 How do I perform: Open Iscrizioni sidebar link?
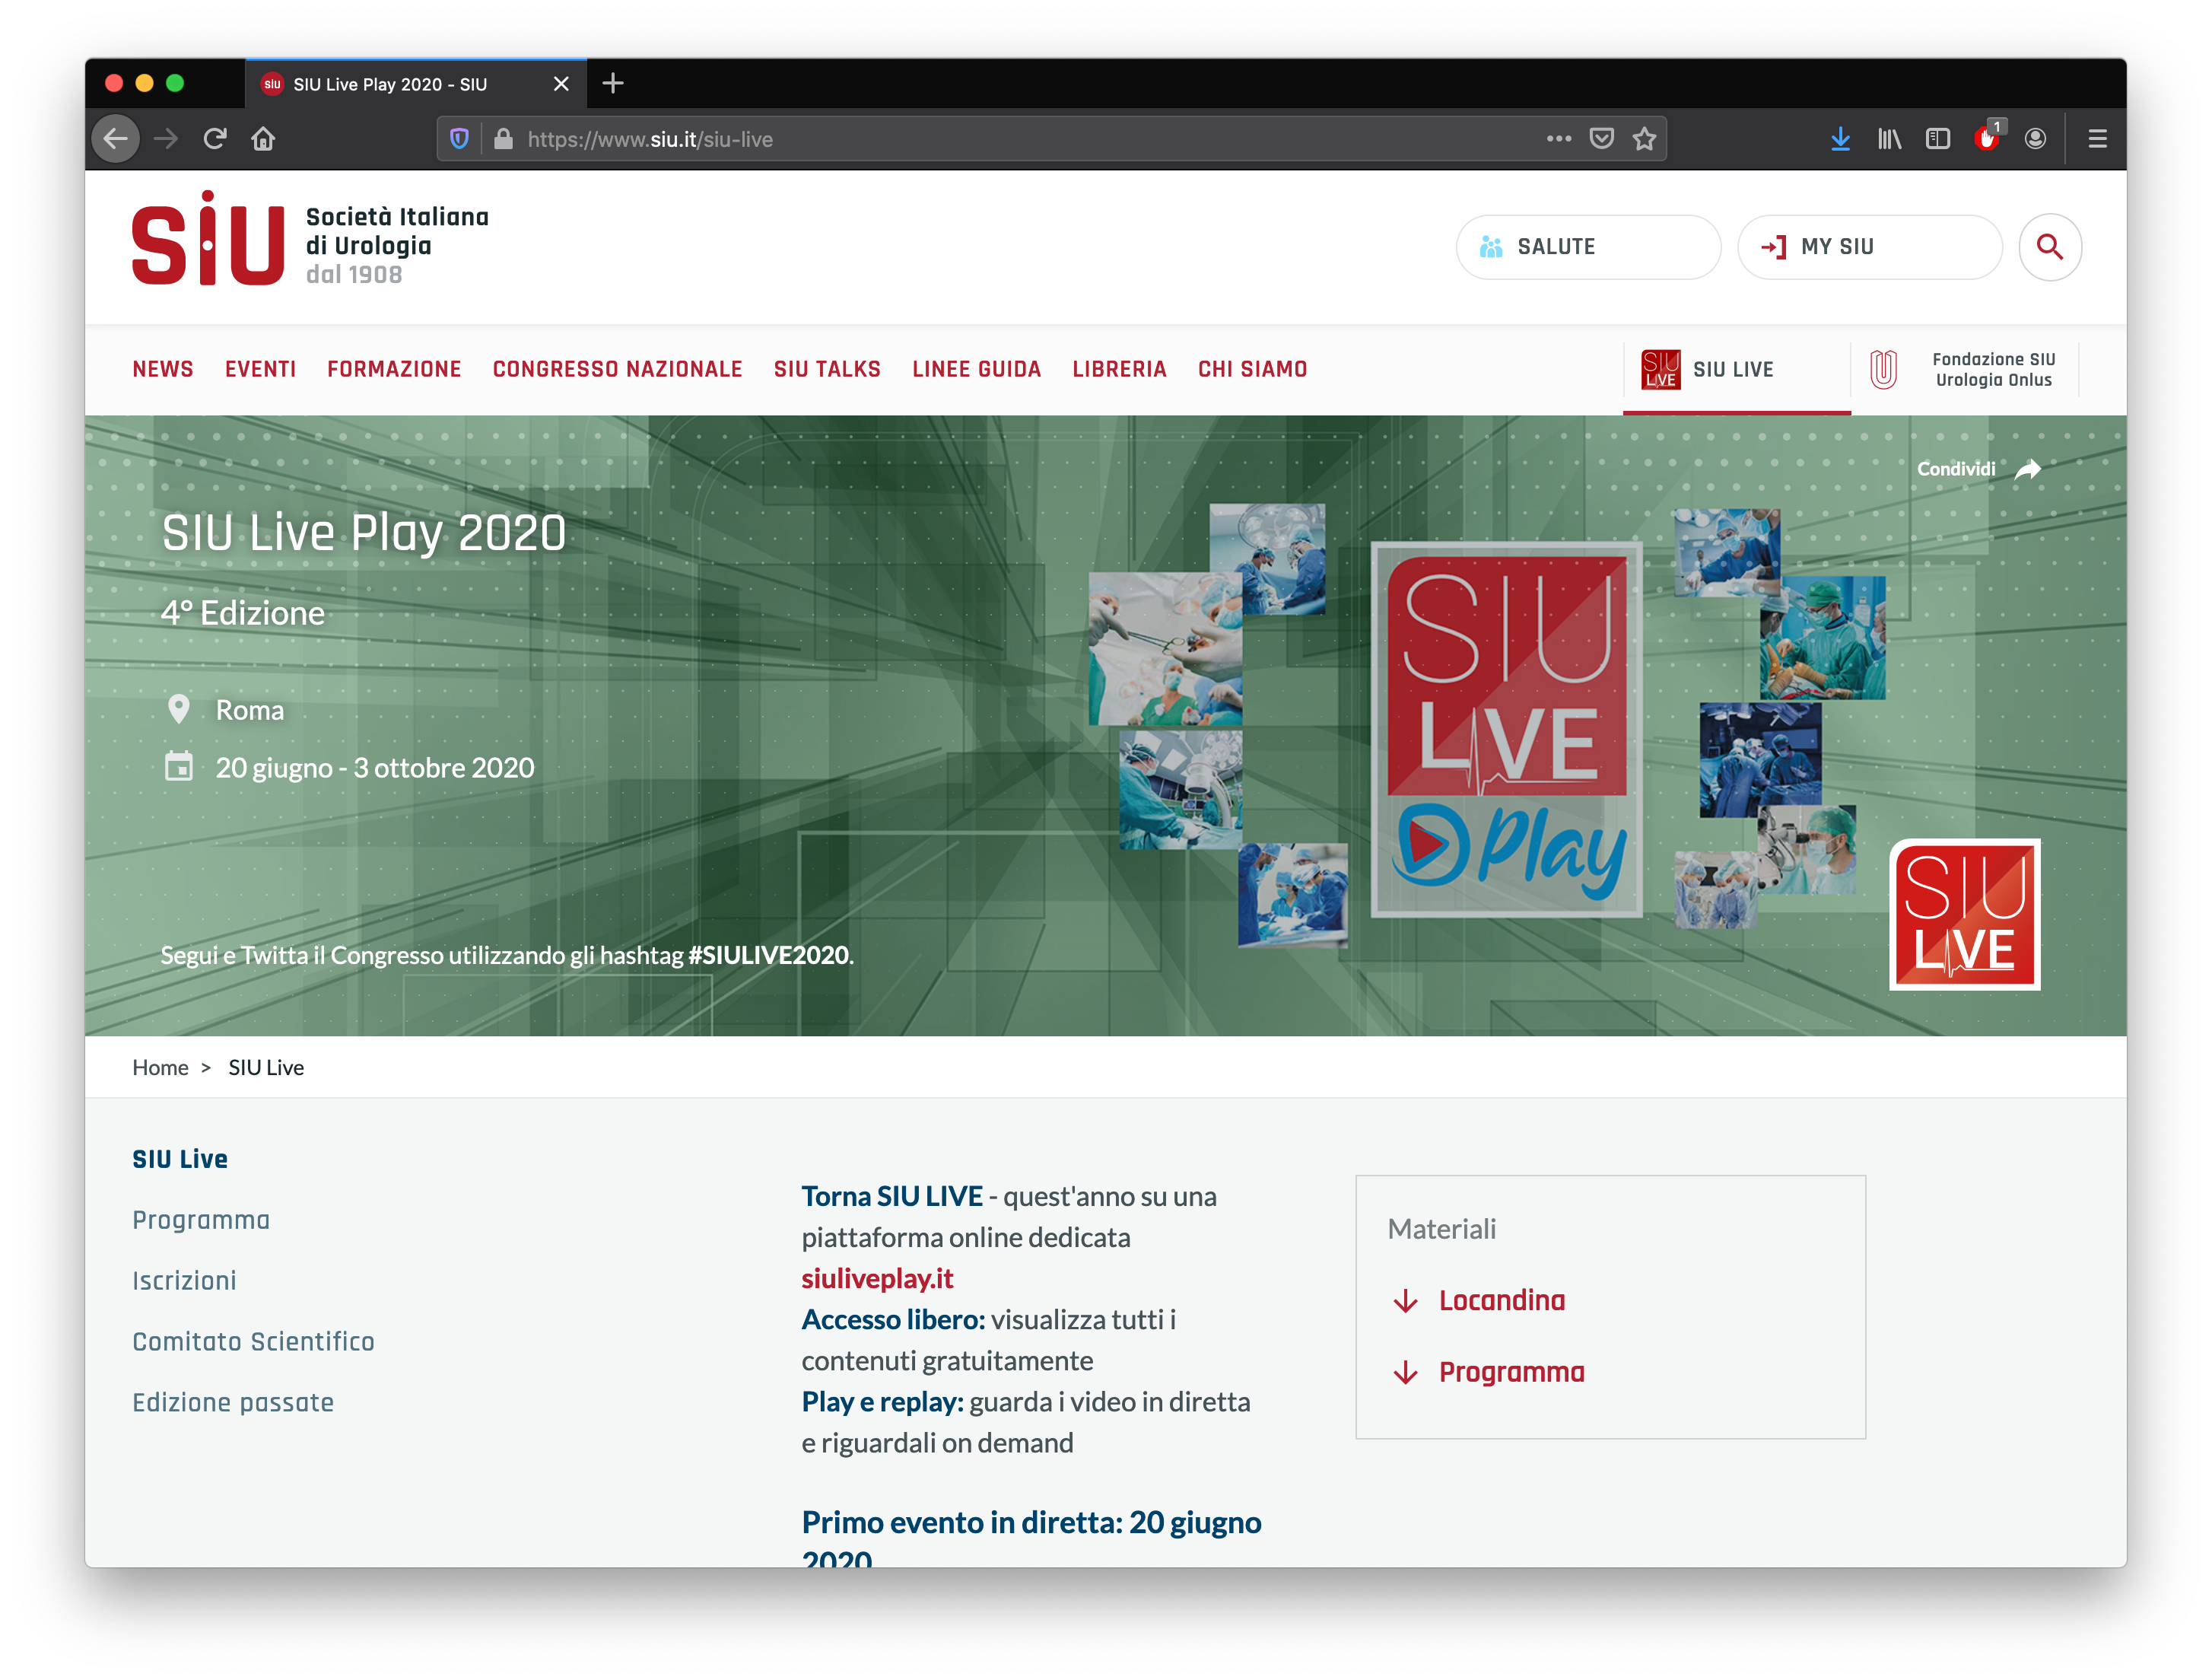pyautogui.click(x=184, y=1282)
